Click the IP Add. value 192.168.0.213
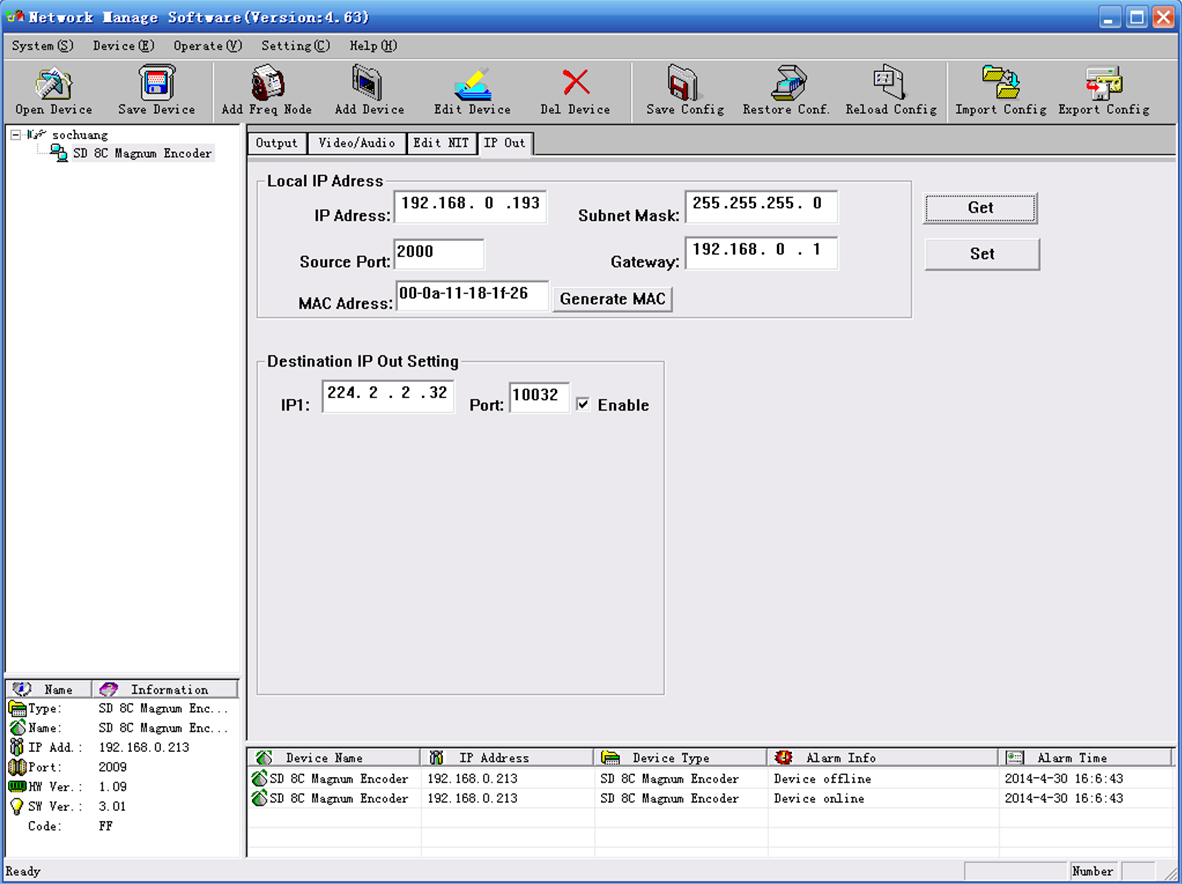 tap(144, 748)
